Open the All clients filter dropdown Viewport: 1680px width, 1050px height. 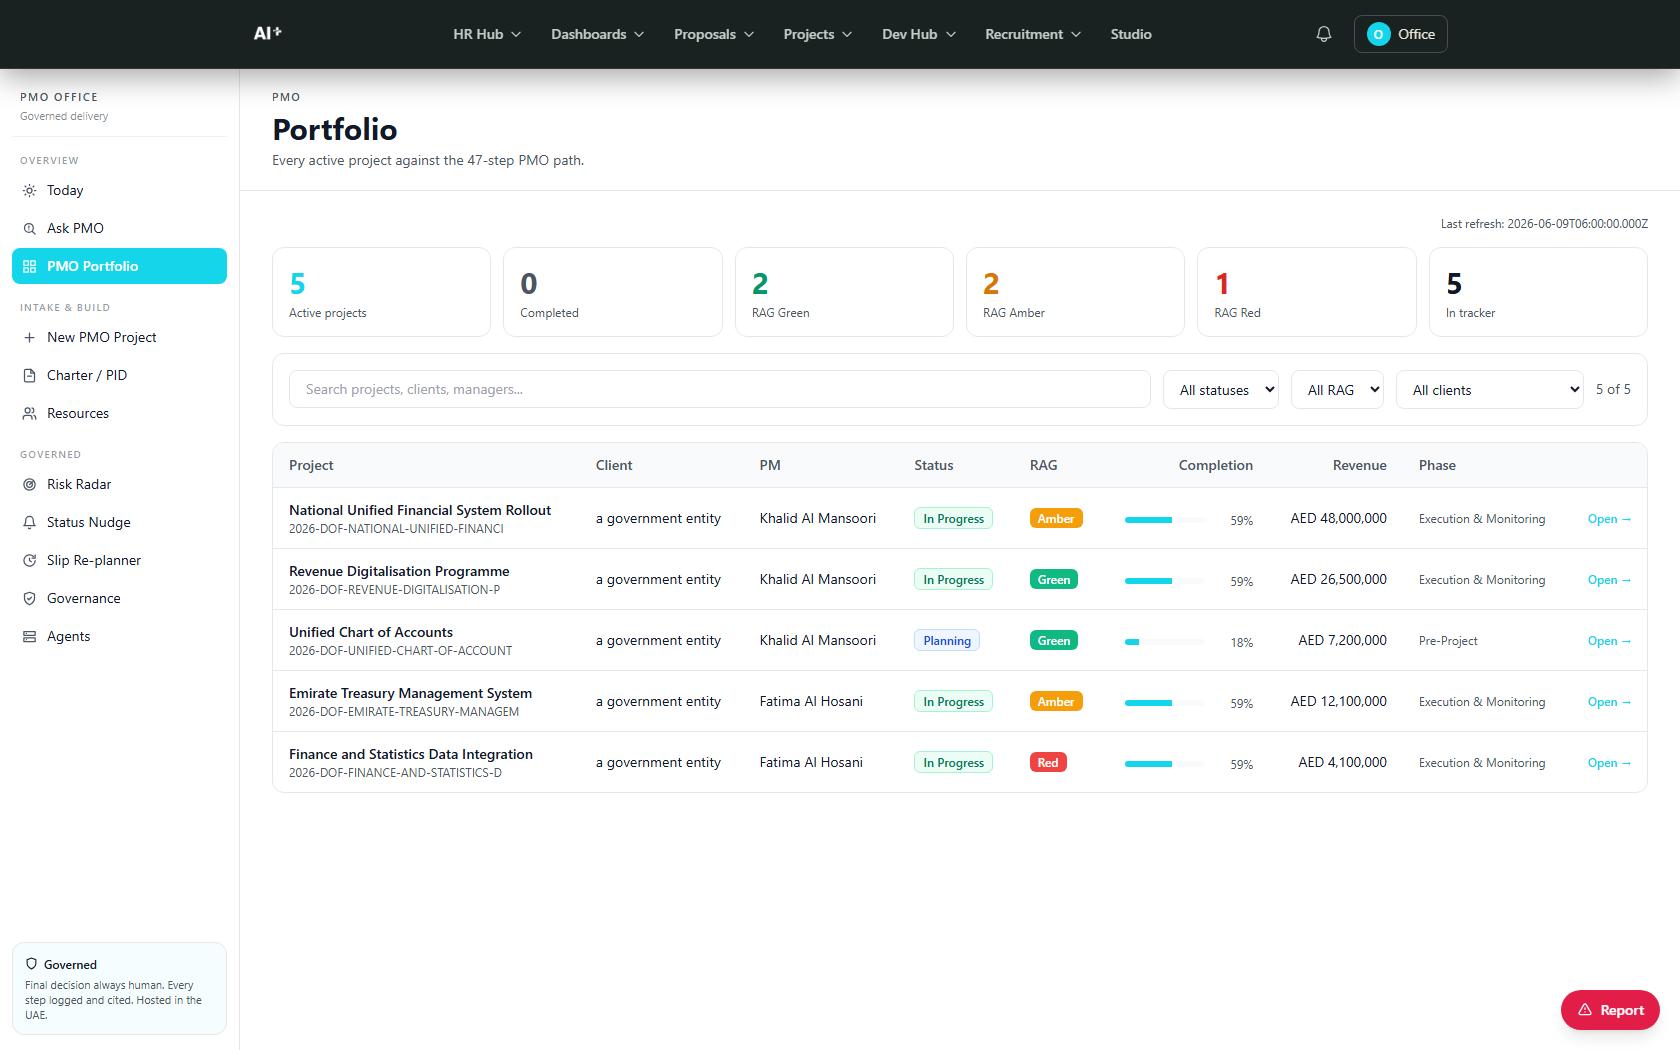[1490, 390]
